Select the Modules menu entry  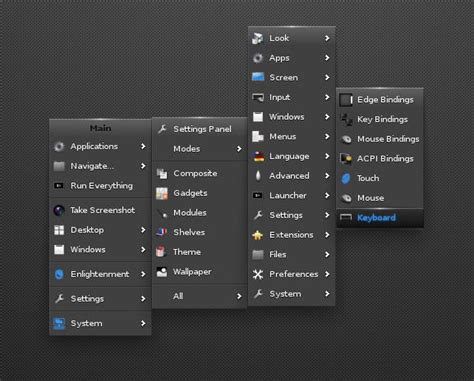pos(200,213)
